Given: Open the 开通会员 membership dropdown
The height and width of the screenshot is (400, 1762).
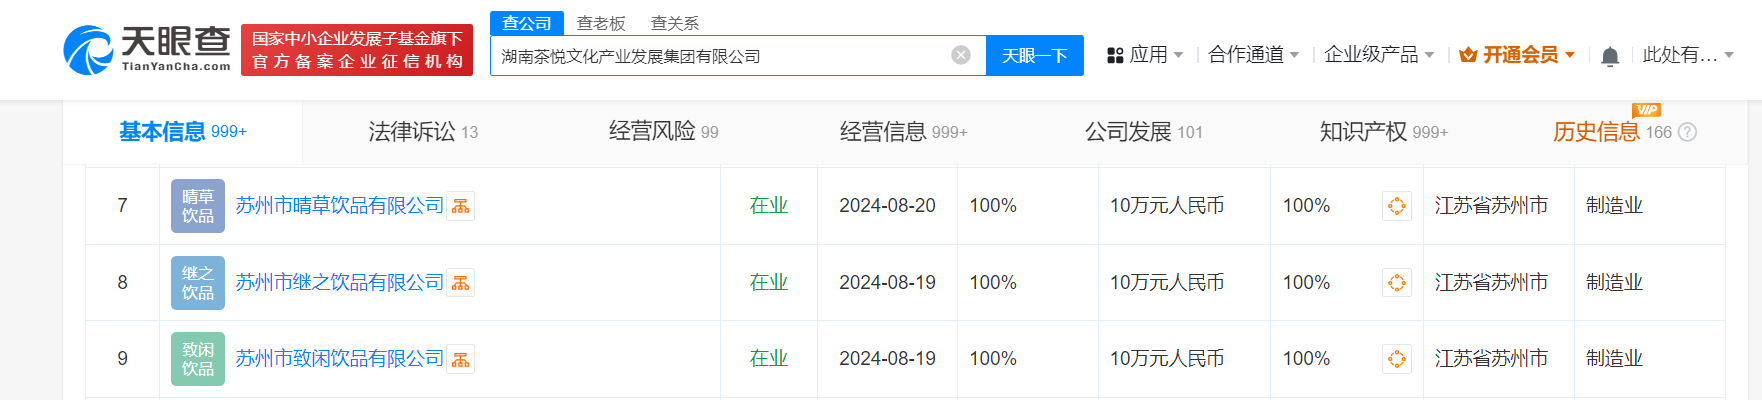Looking at the screenshot, I should 1517,55.
